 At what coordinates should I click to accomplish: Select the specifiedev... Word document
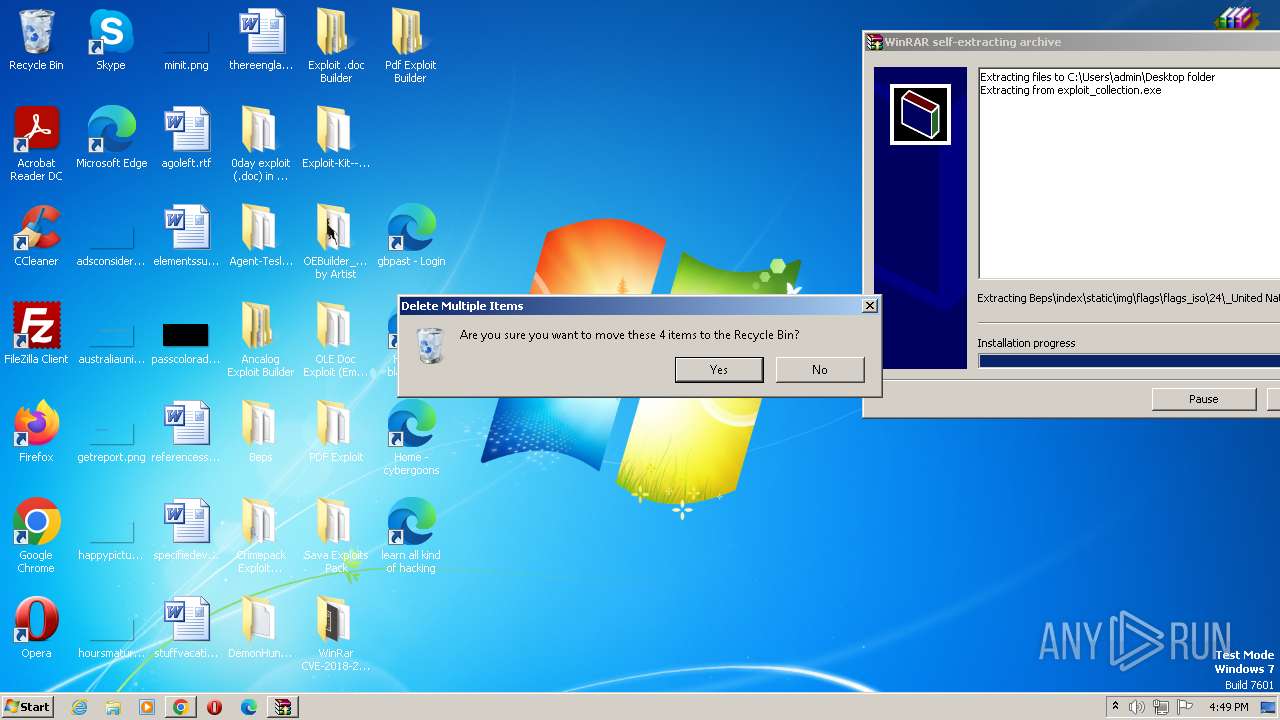186,531
